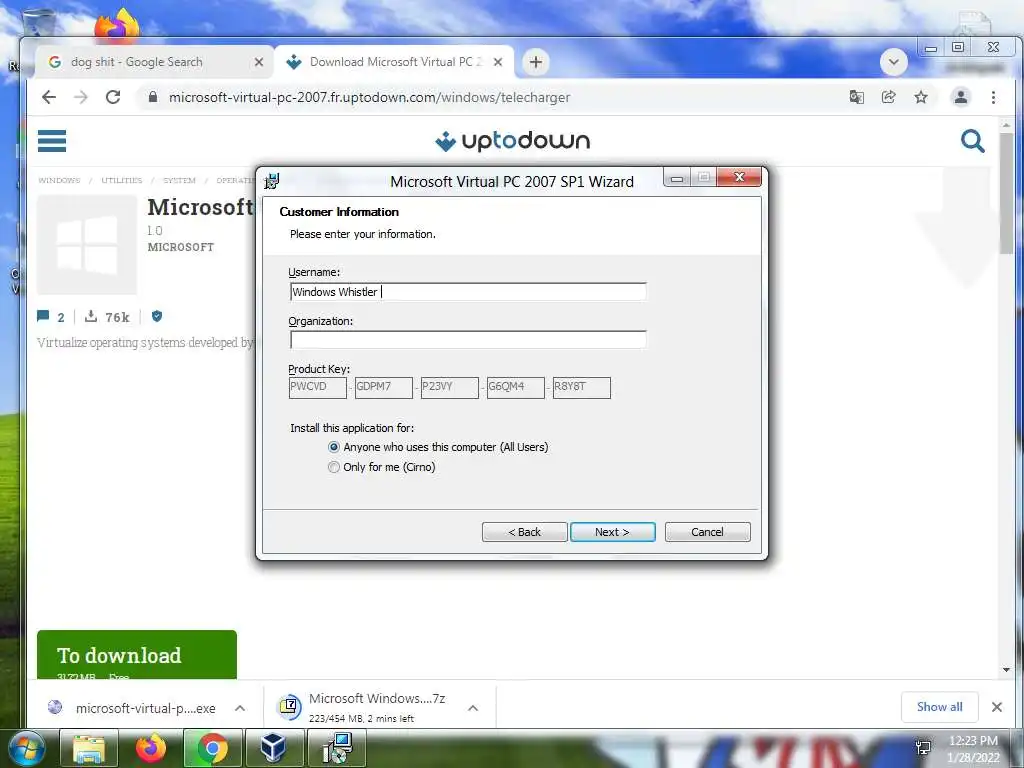The image size is (1024, 768).
Task: Go forward in browser history
Action: (81, 97)
